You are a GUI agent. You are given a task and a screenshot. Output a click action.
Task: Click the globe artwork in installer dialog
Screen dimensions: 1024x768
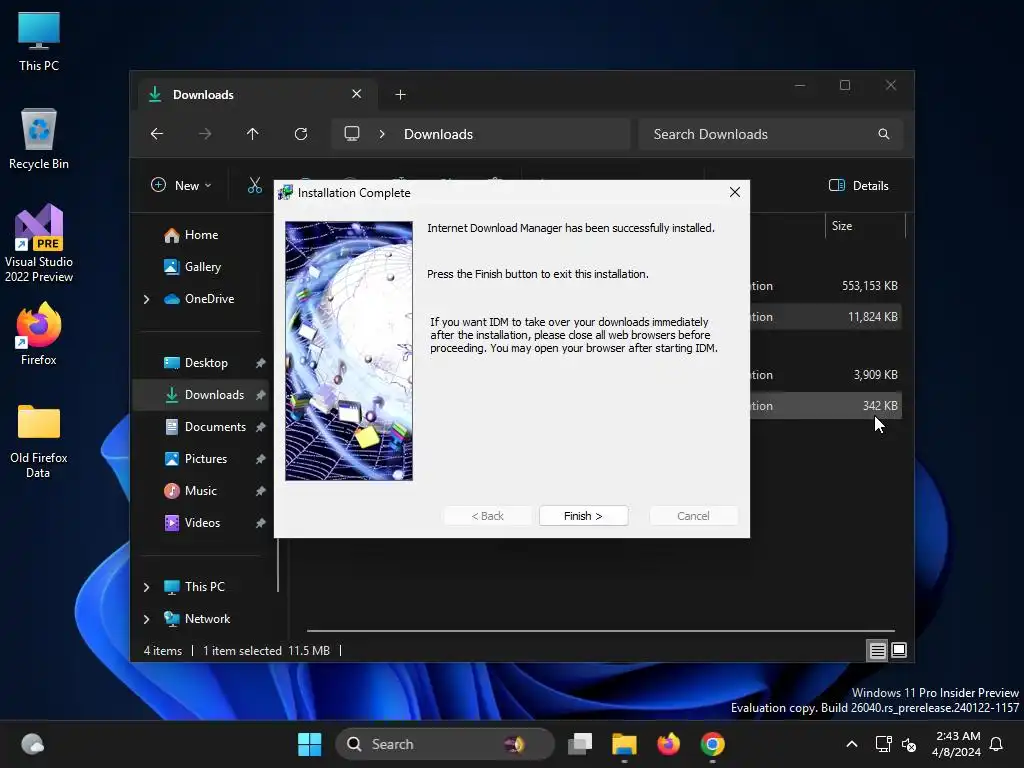coord(349,351)
